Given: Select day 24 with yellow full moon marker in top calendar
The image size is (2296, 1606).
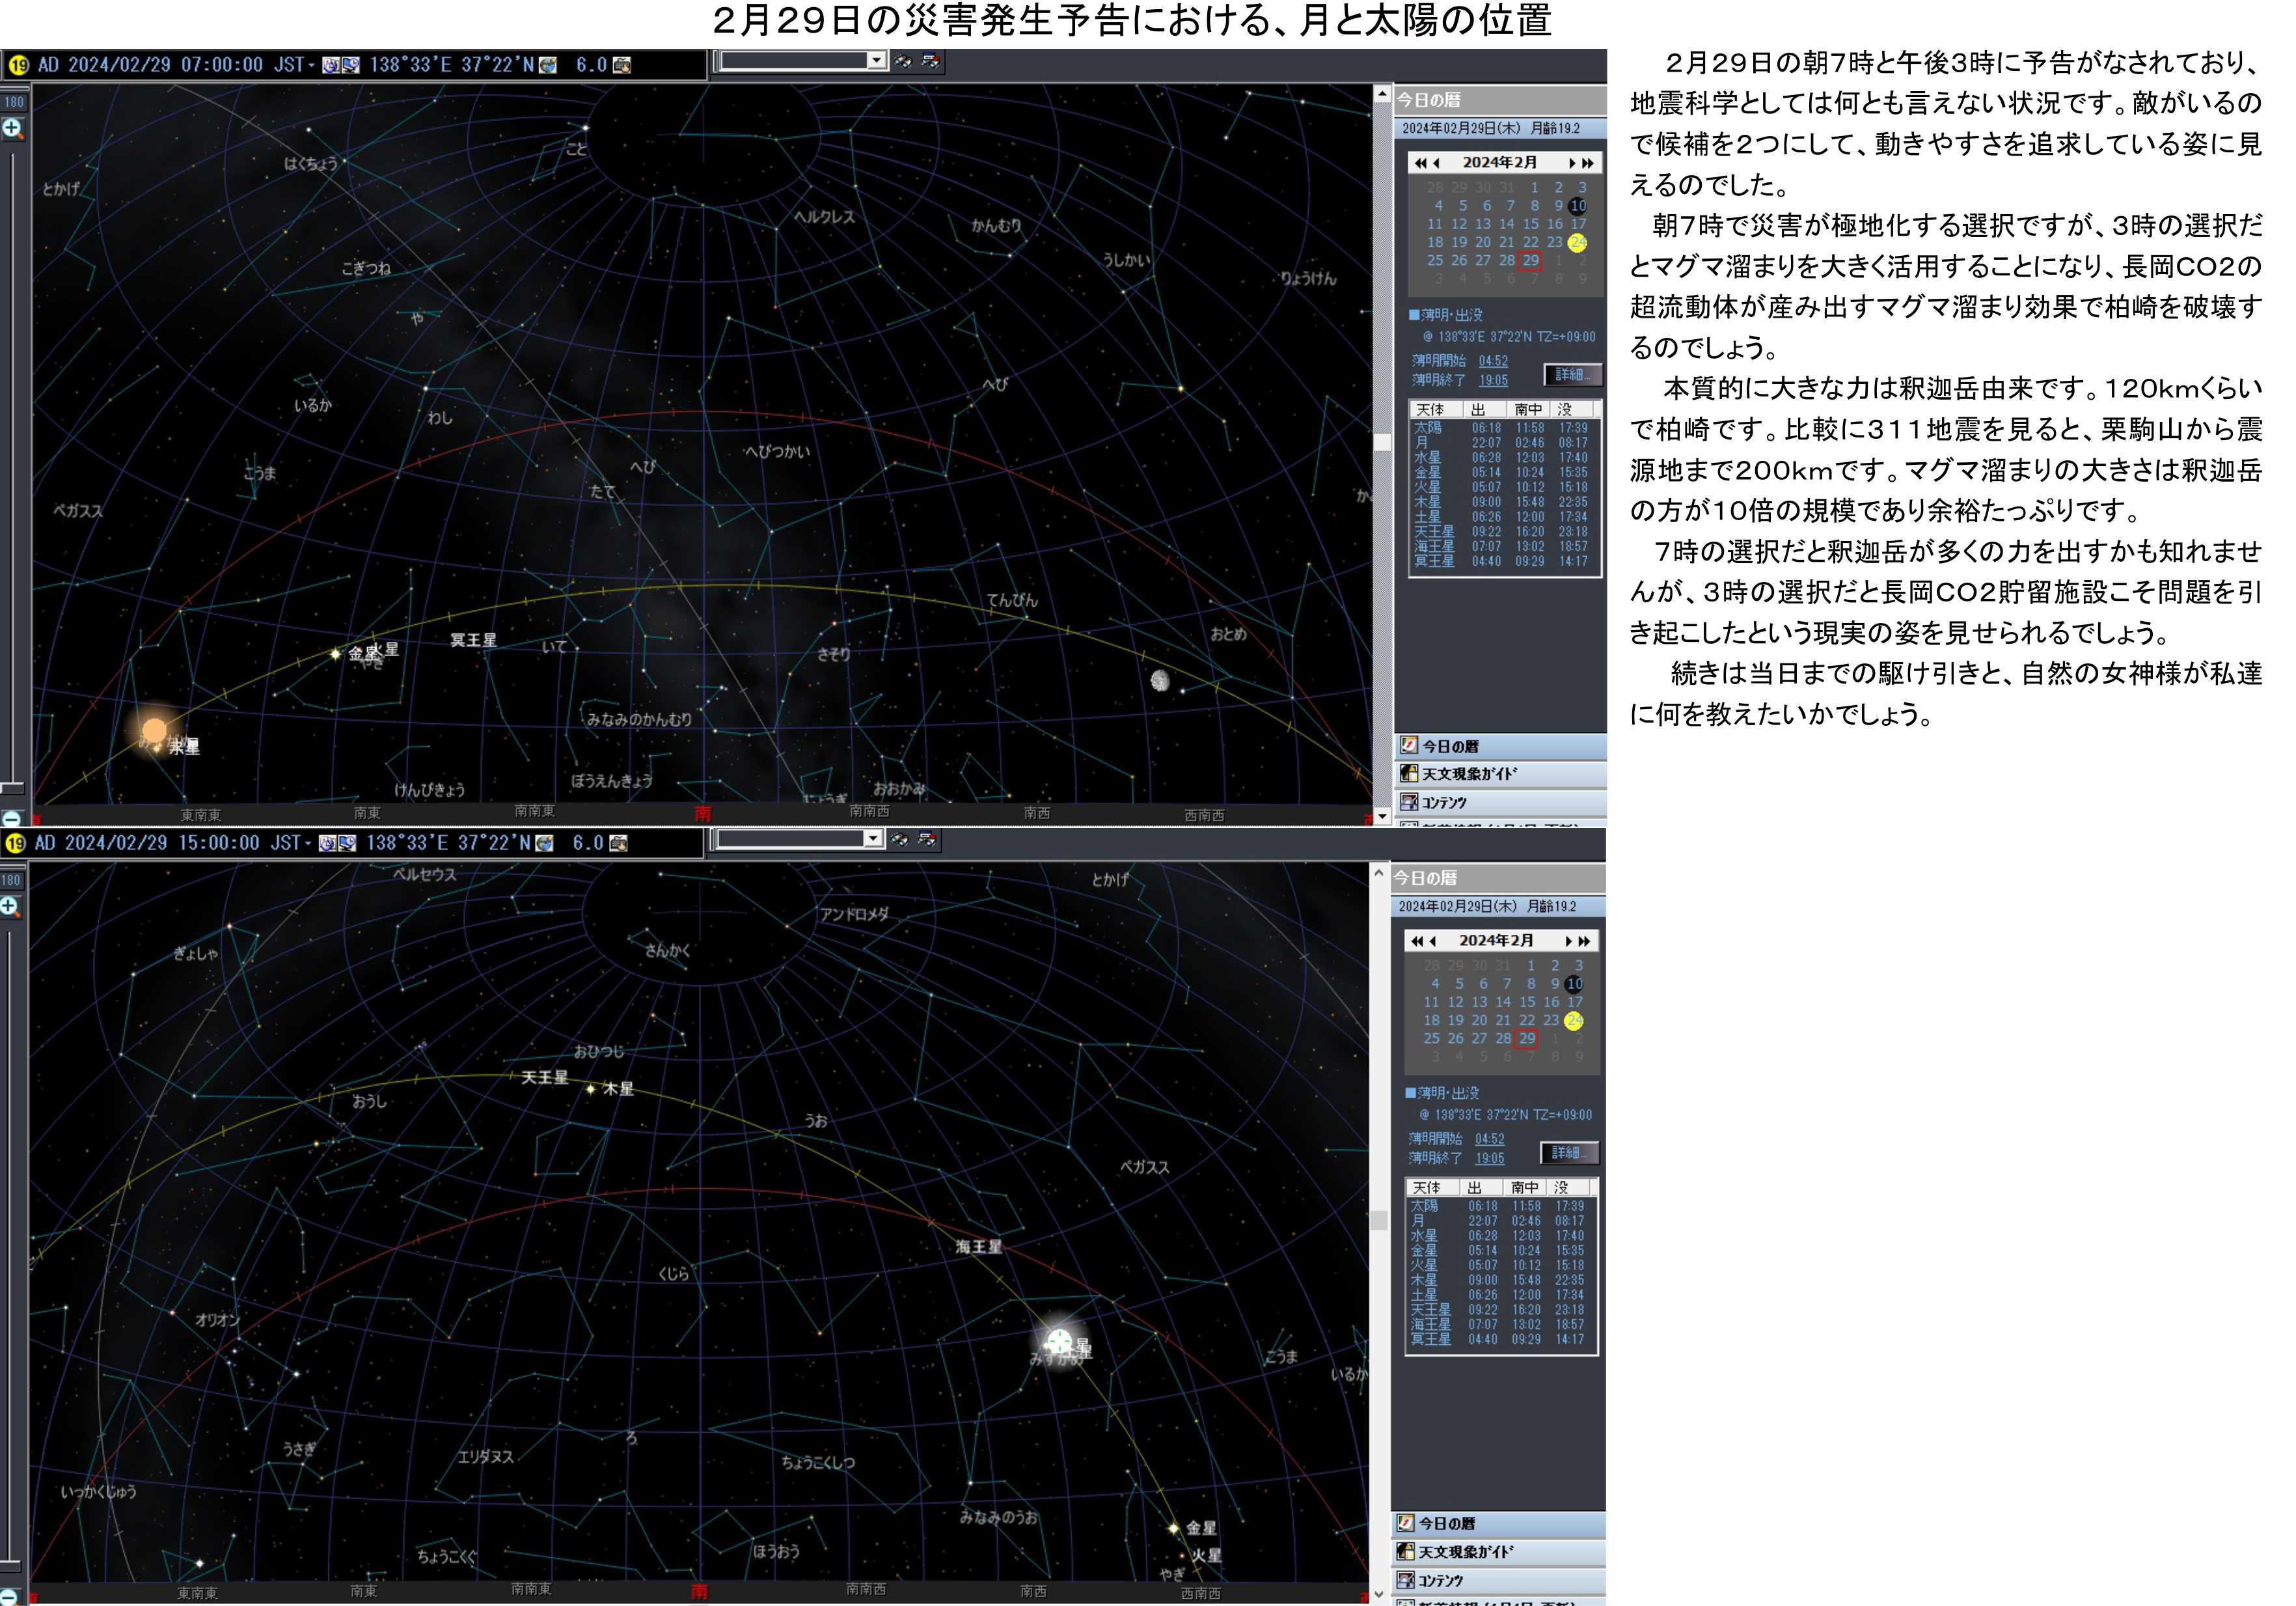Looking at the screenshot, I should pos(1577,243).
